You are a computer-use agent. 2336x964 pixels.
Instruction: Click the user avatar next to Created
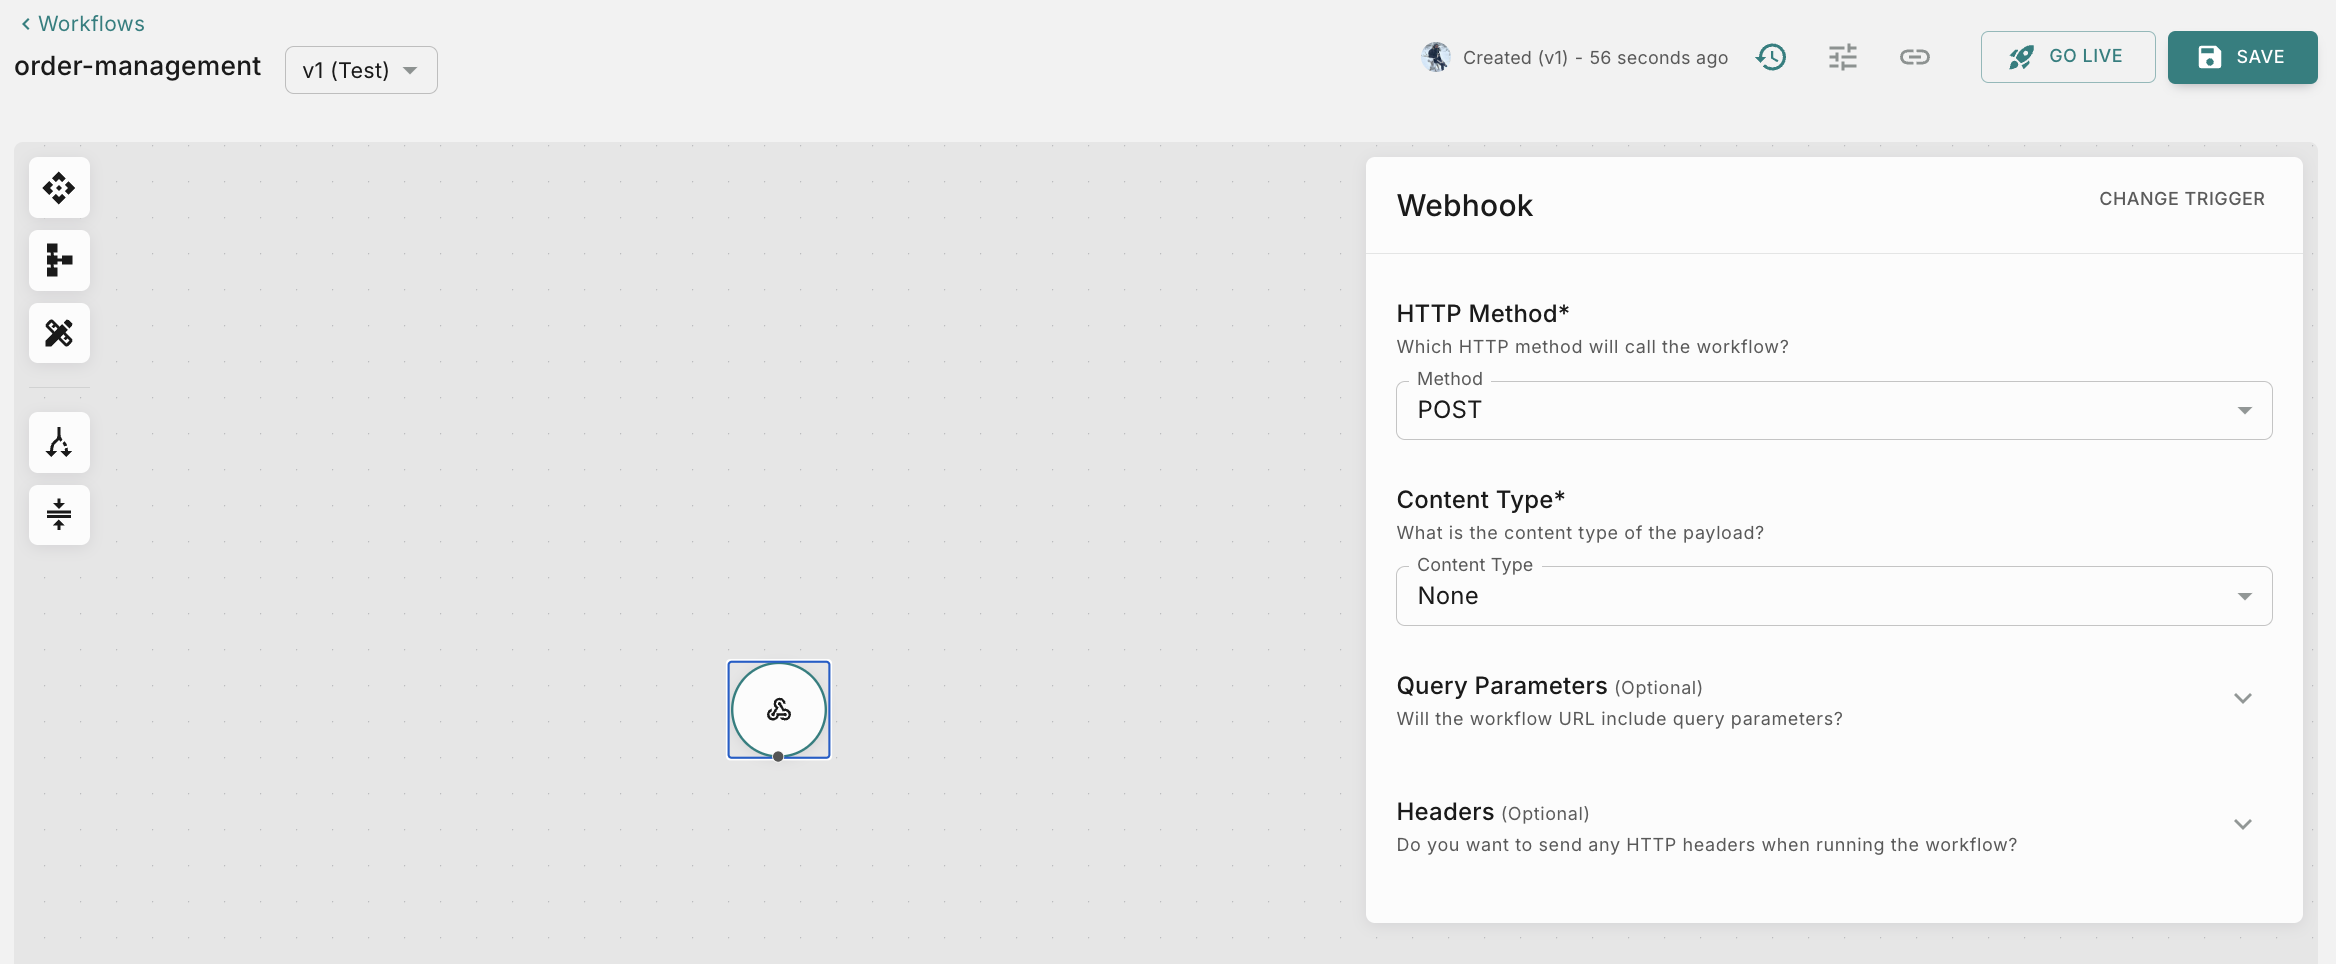point(1436,57)
